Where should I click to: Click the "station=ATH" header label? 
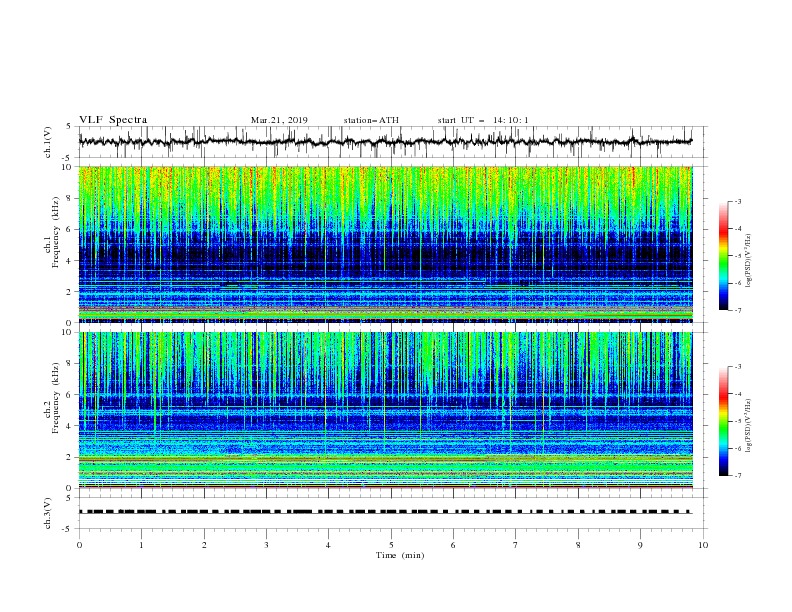(371, 120)
